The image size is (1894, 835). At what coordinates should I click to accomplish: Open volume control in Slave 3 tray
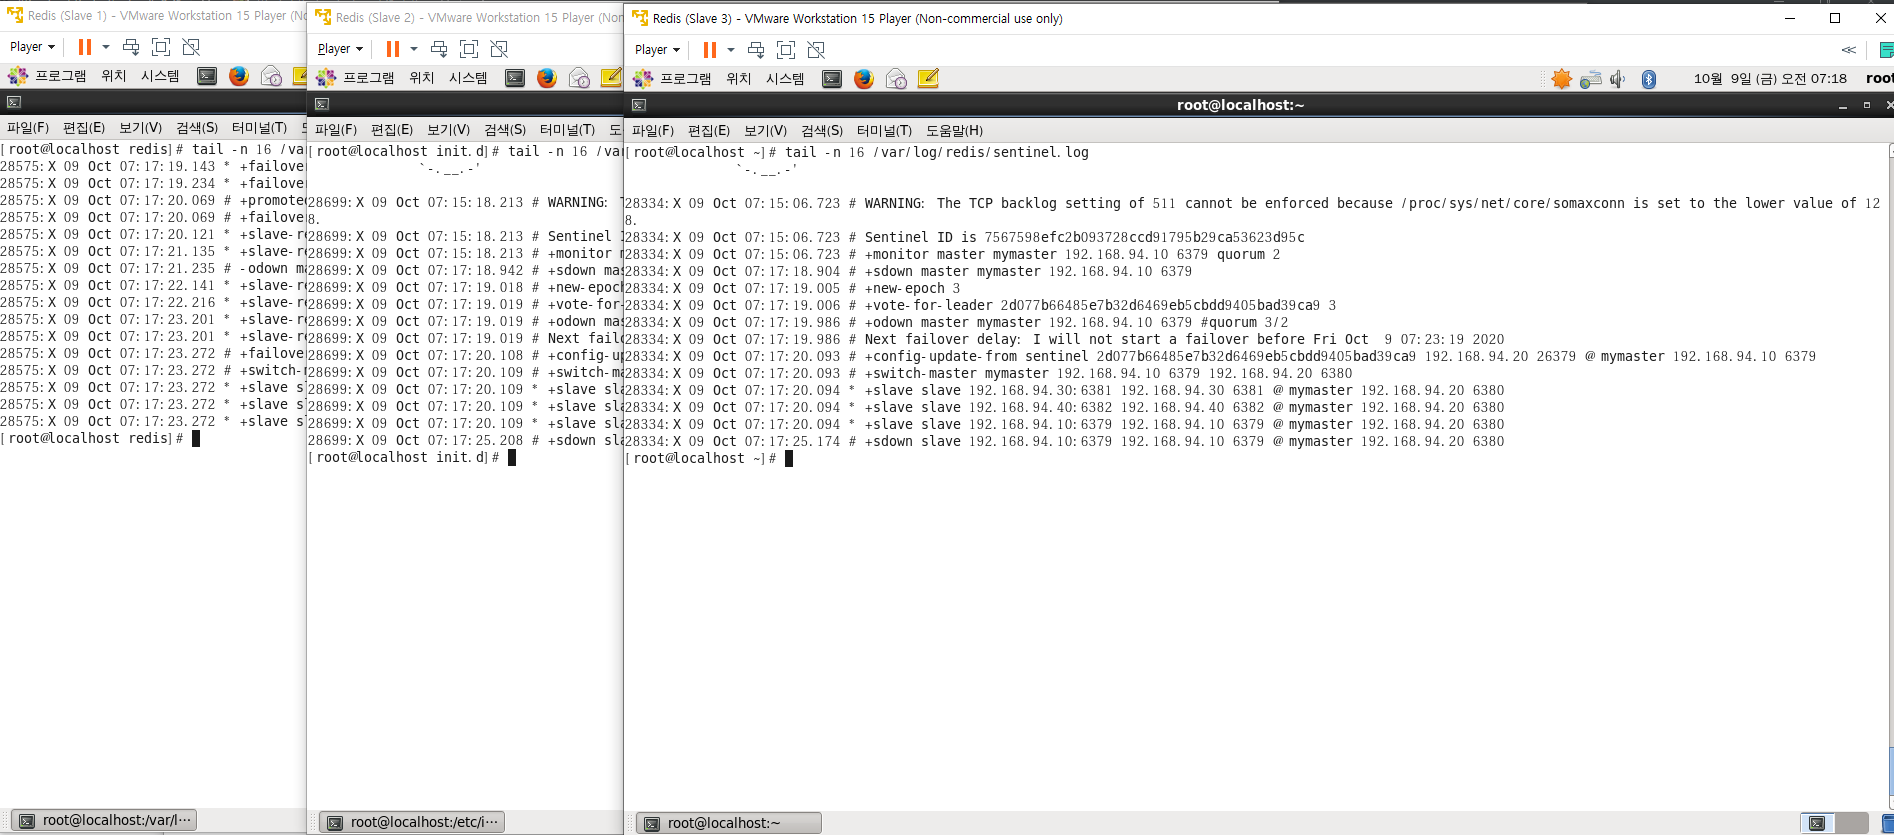click(1618, 79)
